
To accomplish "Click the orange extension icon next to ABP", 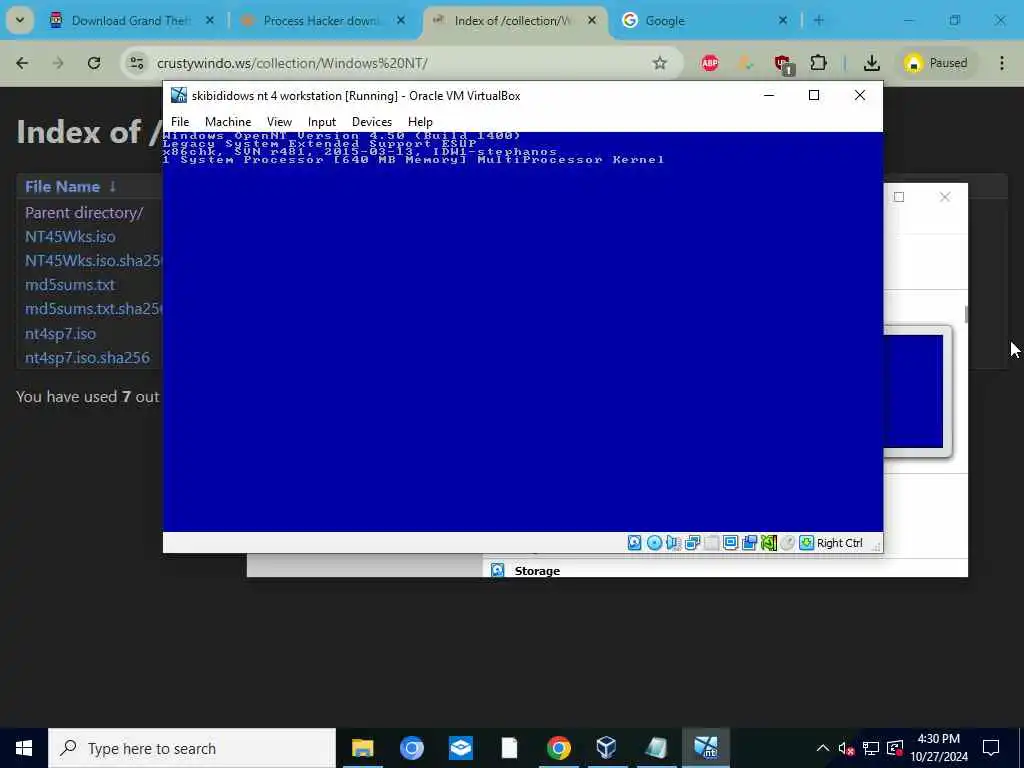I will (745, 63).
